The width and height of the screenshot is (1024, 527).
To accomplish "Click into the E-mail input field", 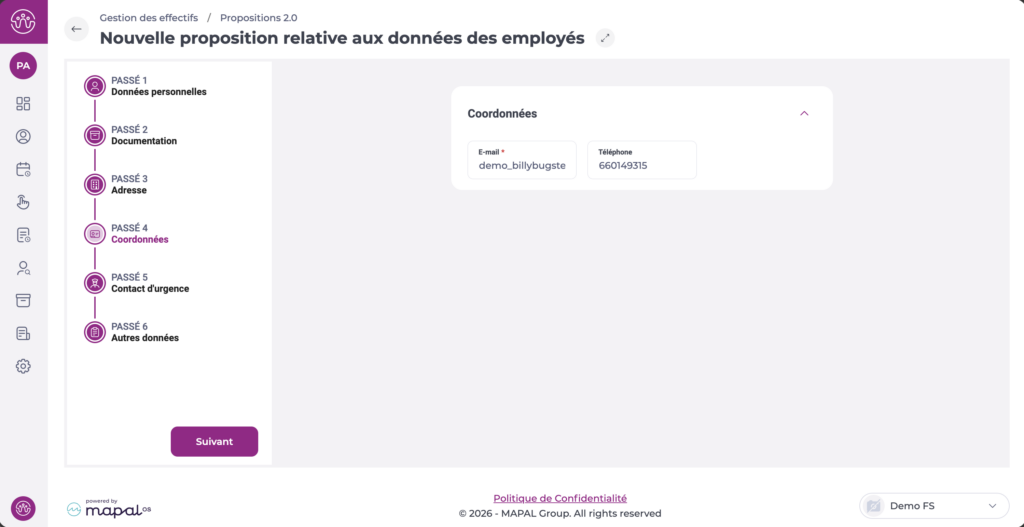I will (x=522, y=165).
